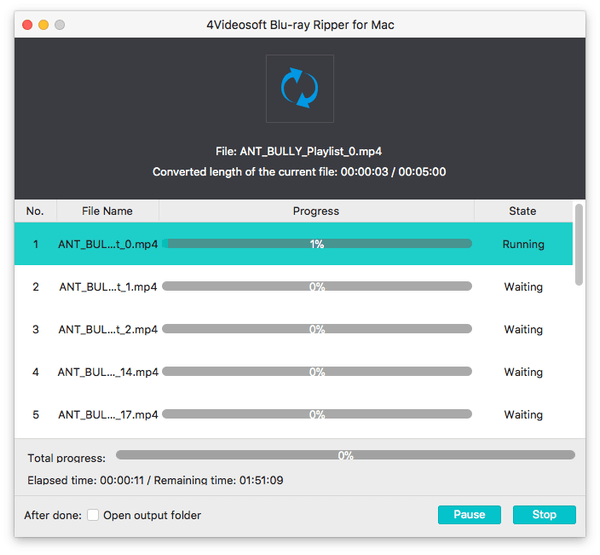
Task: Click the file list vertical scrollbar
Action: tap(579, 245)
